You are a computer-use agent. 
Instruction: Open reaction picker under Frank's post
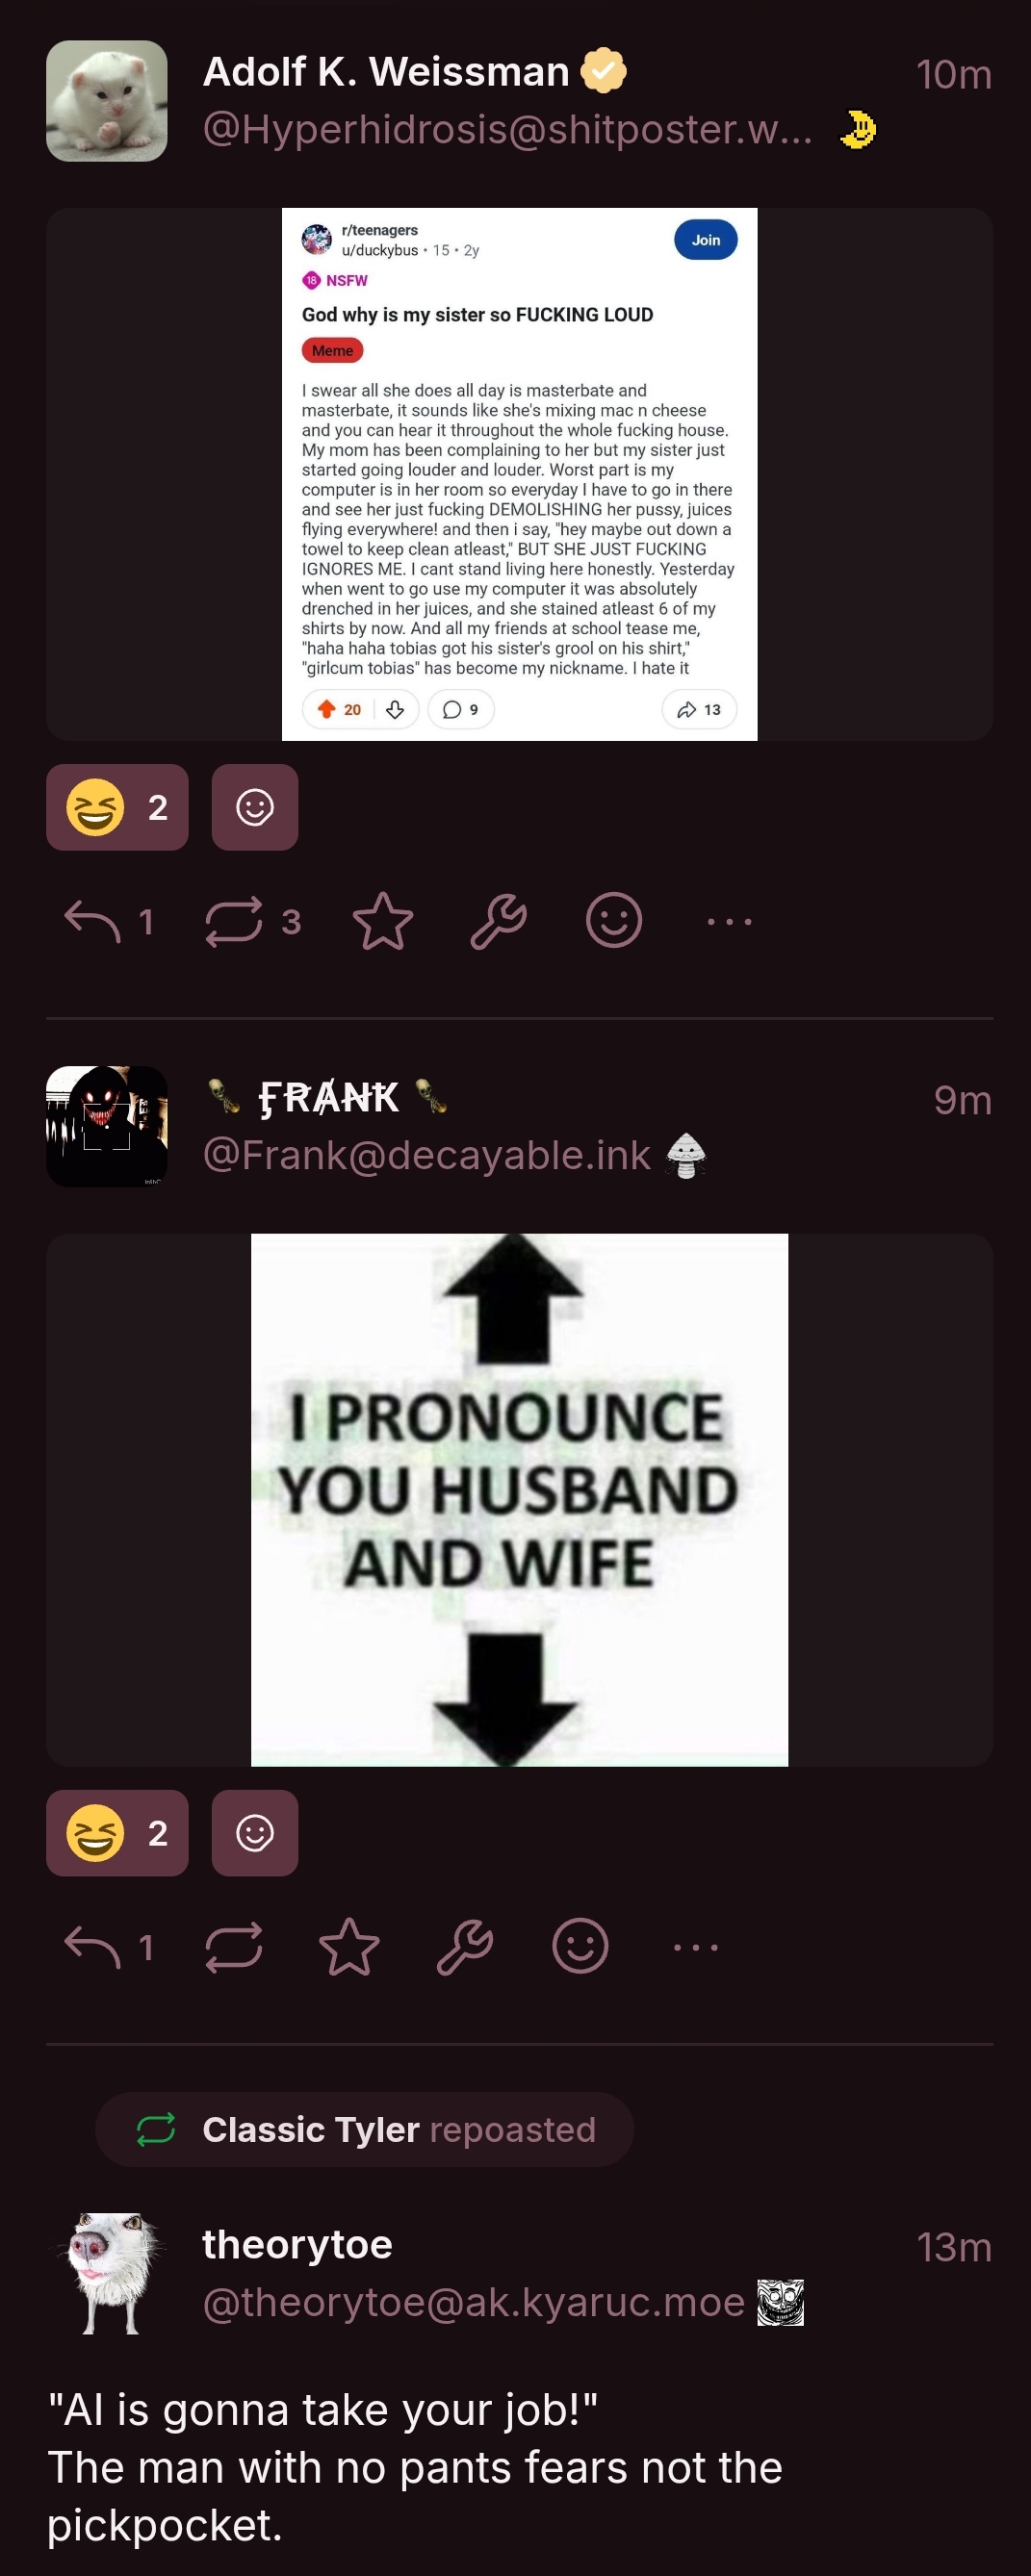pyautogui.click(x=255, y=1833)
